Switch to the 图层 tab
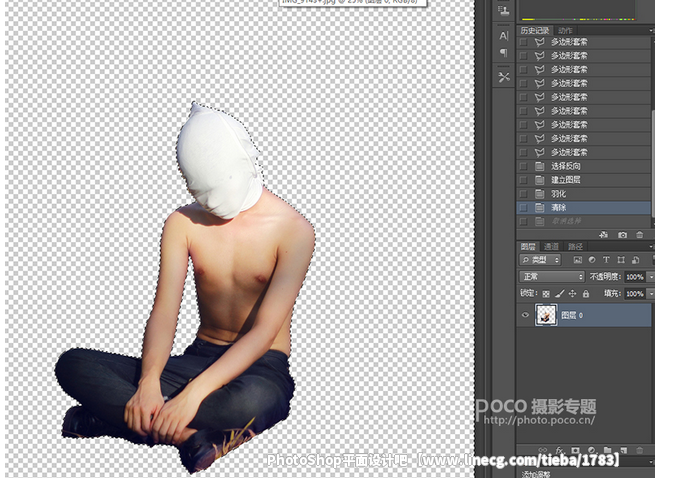Screen dimensions: 675x479 (528, 247)
